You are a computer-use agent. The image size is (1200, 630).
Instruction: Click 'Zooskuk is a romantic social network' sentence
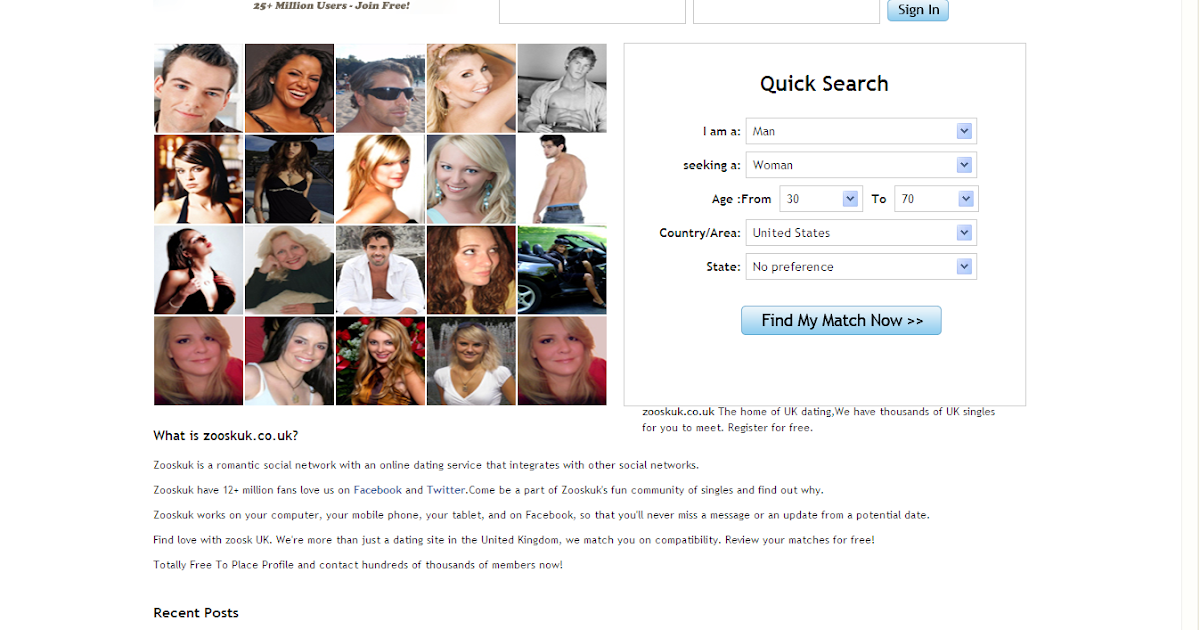coord(426,465)
